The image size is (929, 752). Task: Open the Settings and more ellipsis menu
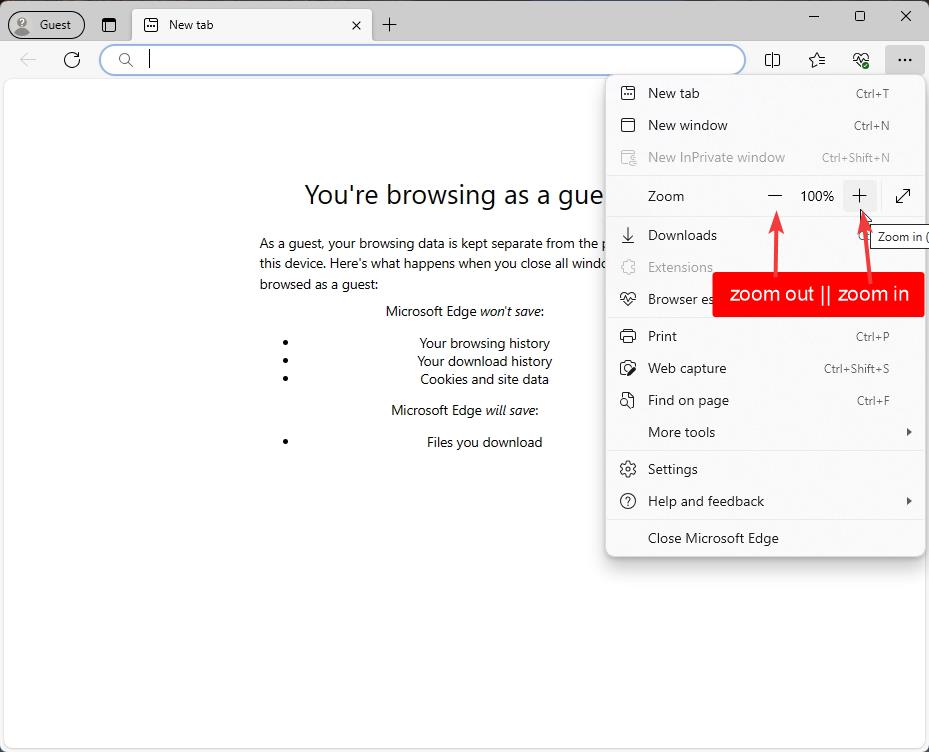point(904,60)
